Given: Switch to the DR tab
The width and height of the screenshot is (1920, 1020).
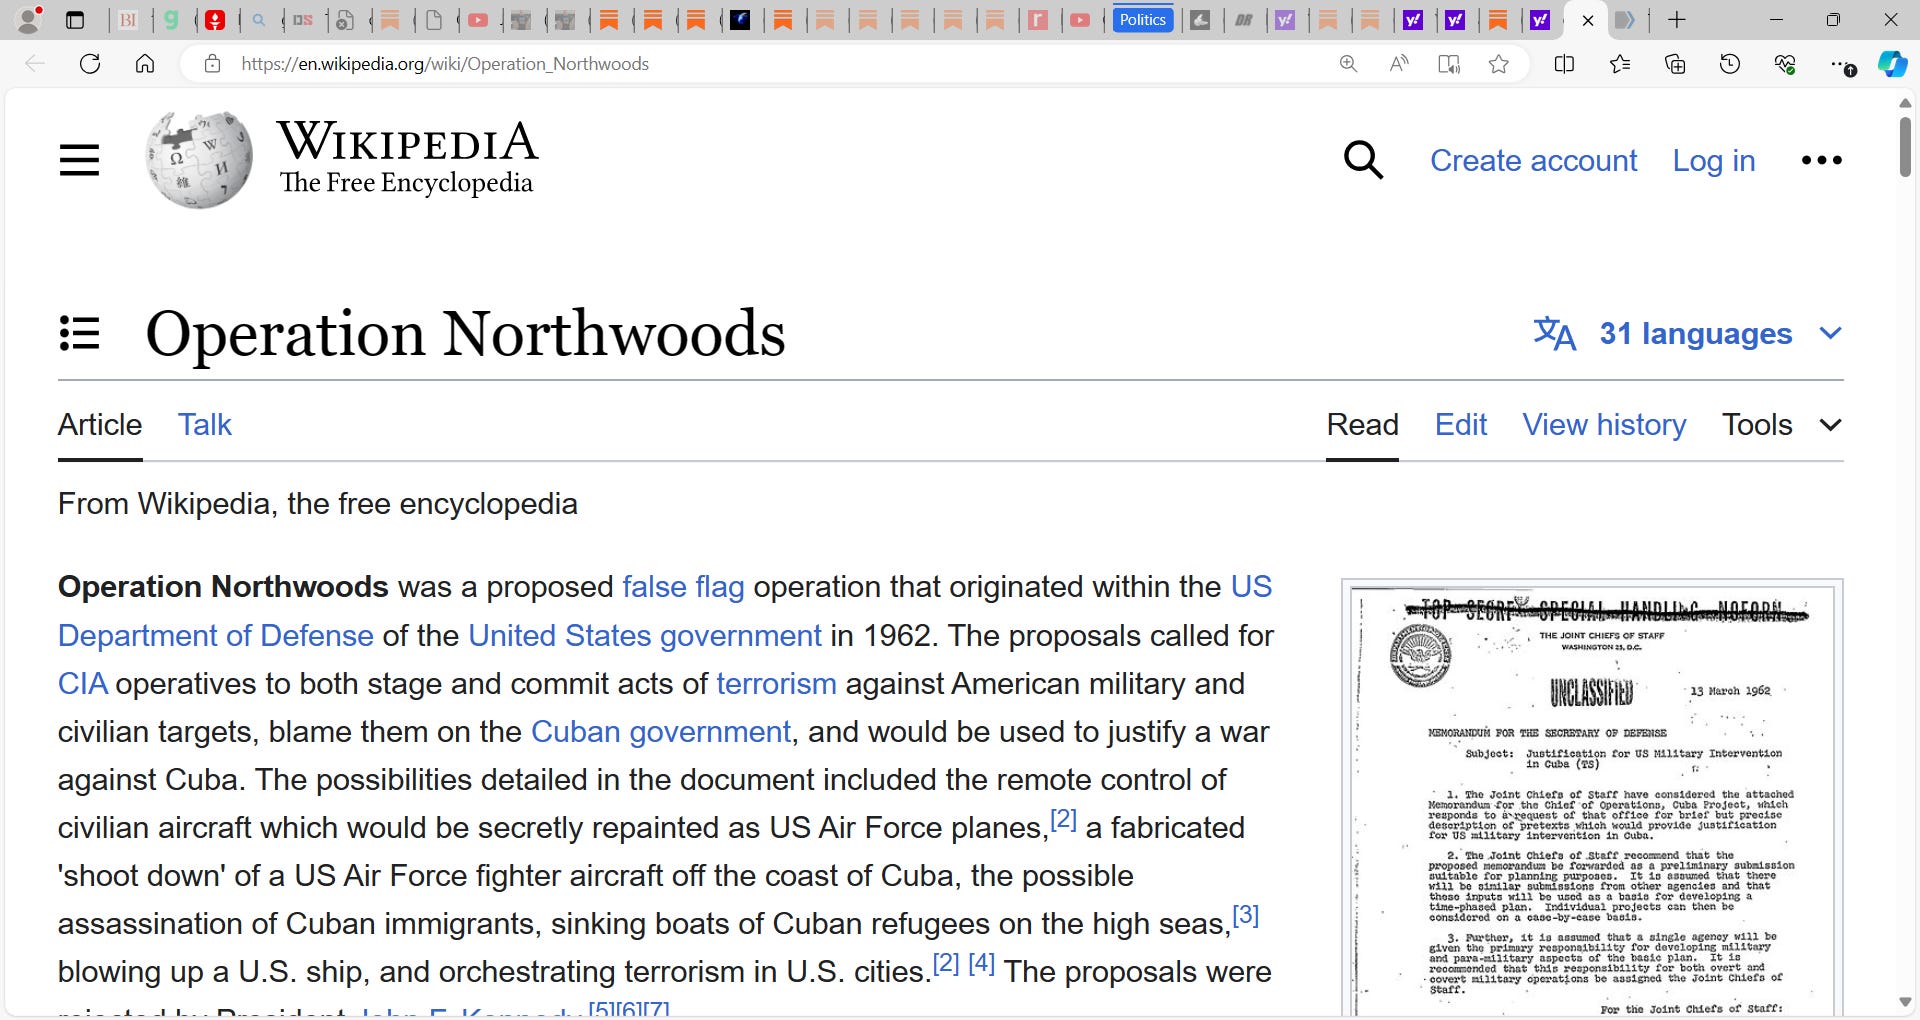Looking at the screenshot, I should coord(1244,20).
